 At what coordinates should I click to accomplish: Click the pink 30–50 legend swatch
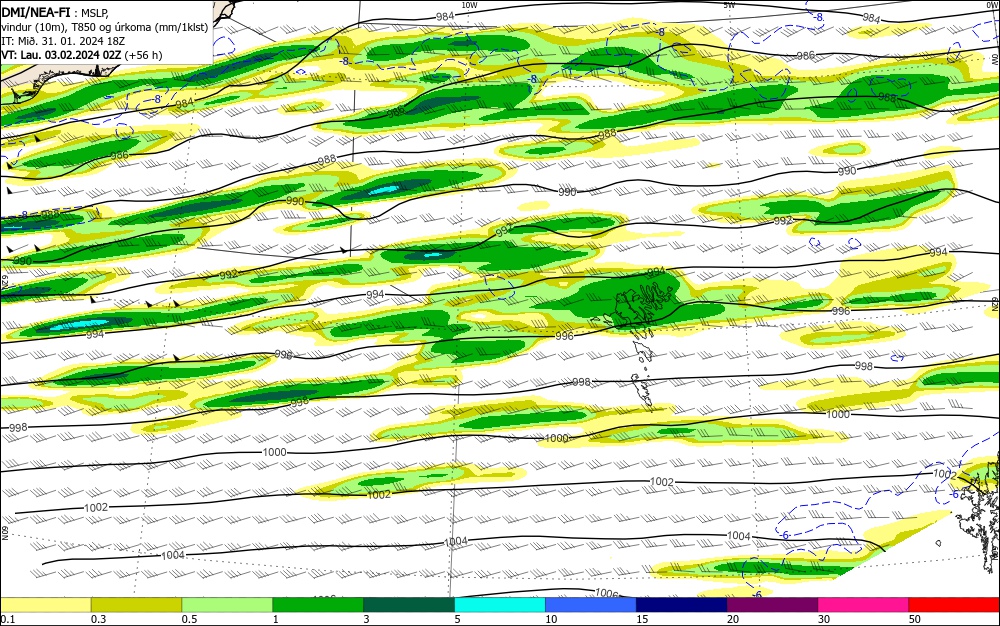863,605
